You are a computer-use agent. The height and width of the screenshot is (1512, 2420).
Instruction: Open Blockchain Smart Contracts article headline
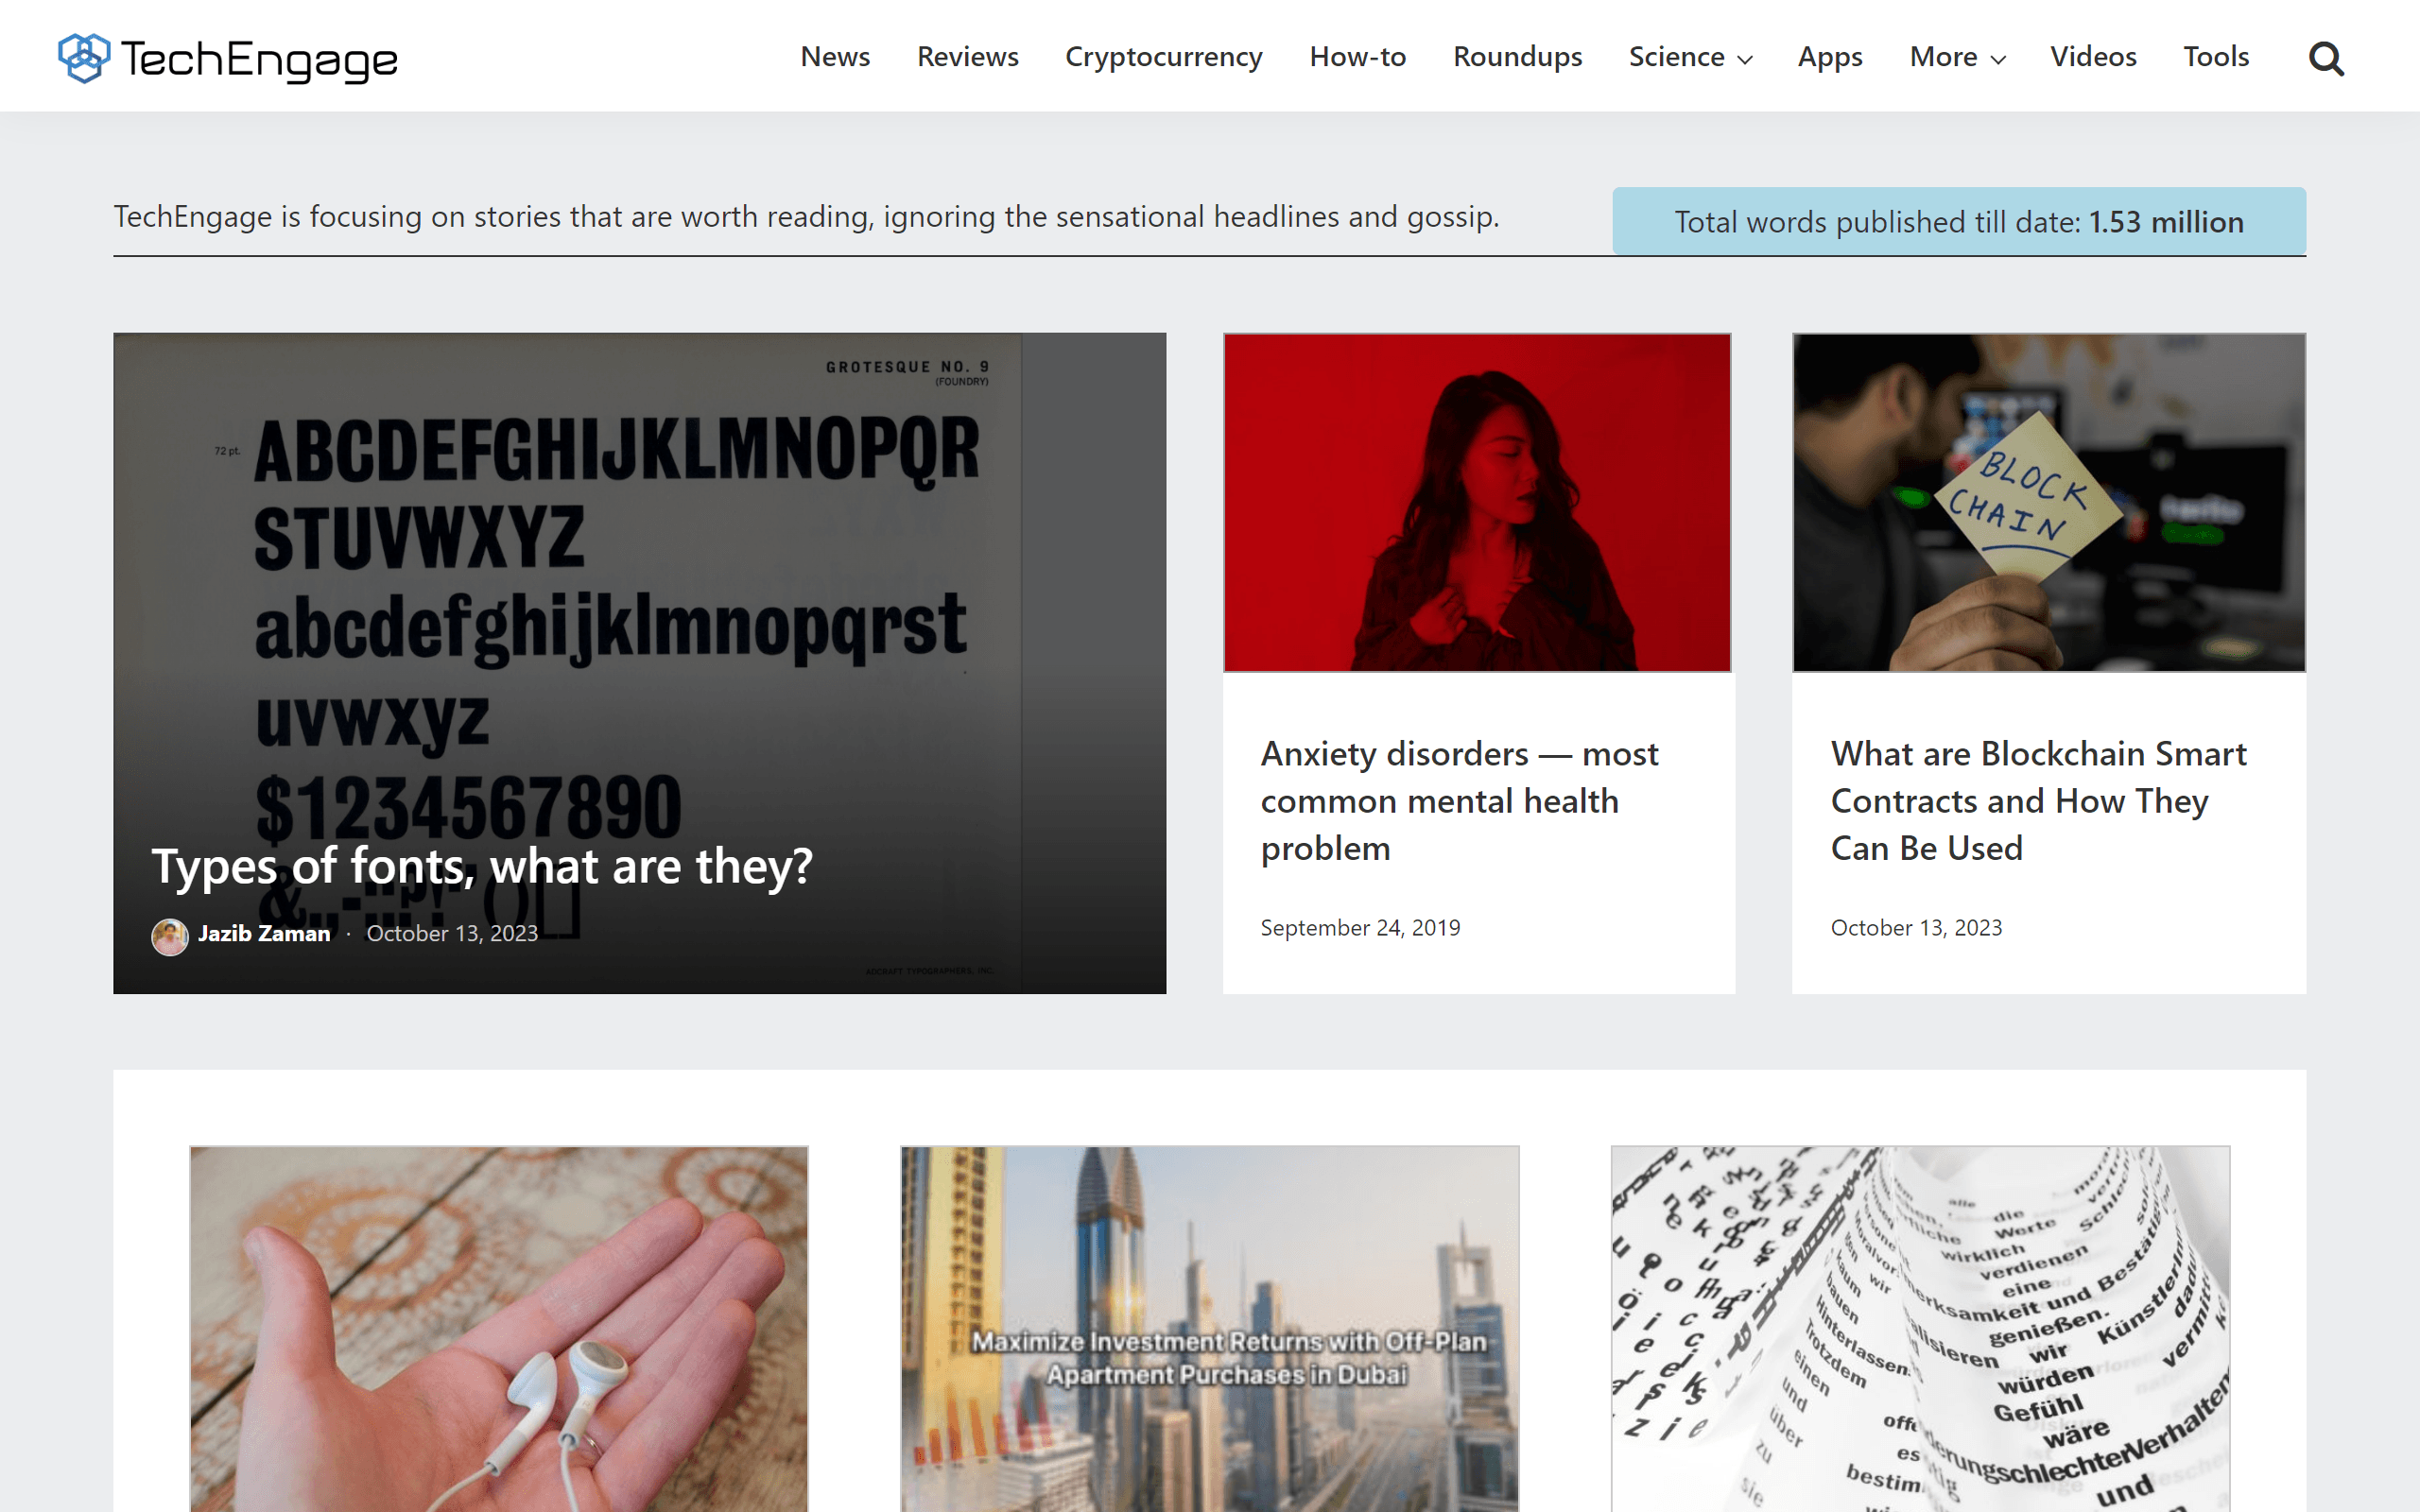pos(2038,800)
